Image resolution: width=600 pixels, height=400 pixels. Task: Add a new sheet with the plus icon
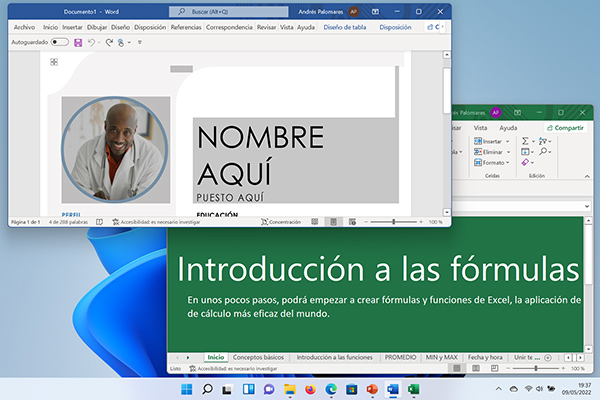coord(548,358)
